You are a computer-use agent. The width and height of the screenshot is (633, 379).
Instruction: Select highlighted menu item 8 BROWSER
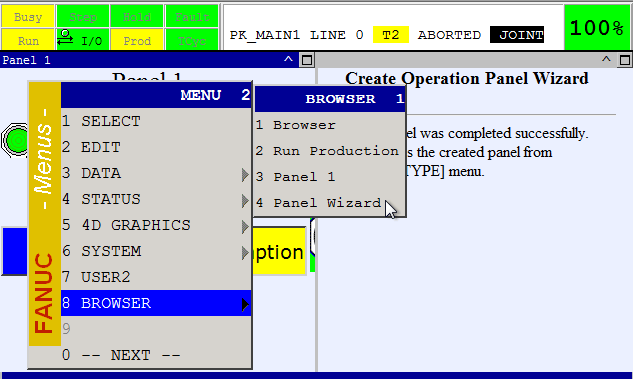coord(156,303)
